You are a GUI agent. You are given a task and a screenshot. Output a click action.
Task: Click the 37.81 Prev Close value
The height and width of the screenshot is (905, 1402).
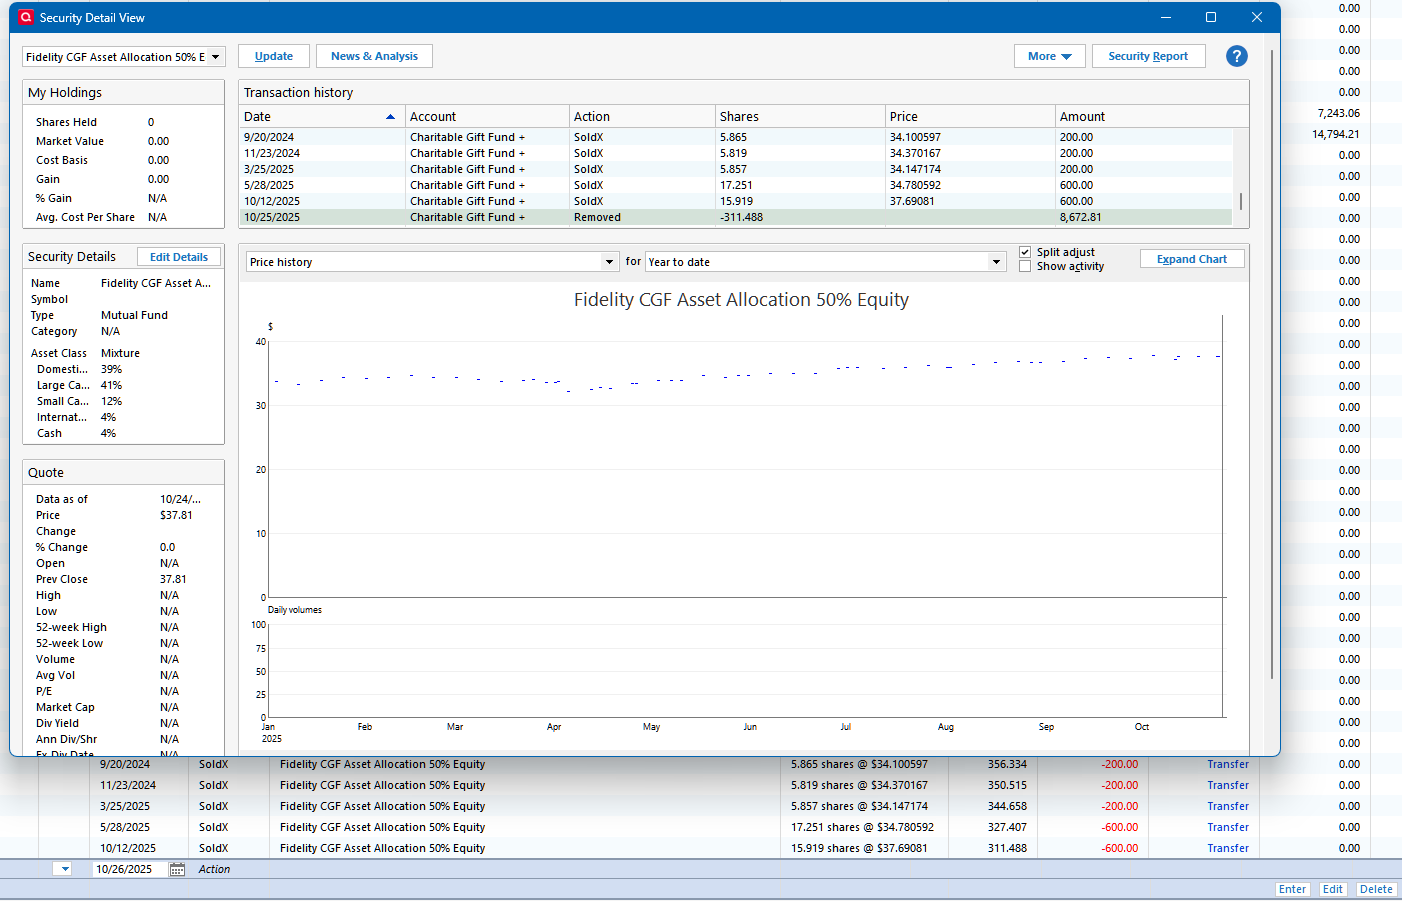pyautogui.click(x=173, y=579)
